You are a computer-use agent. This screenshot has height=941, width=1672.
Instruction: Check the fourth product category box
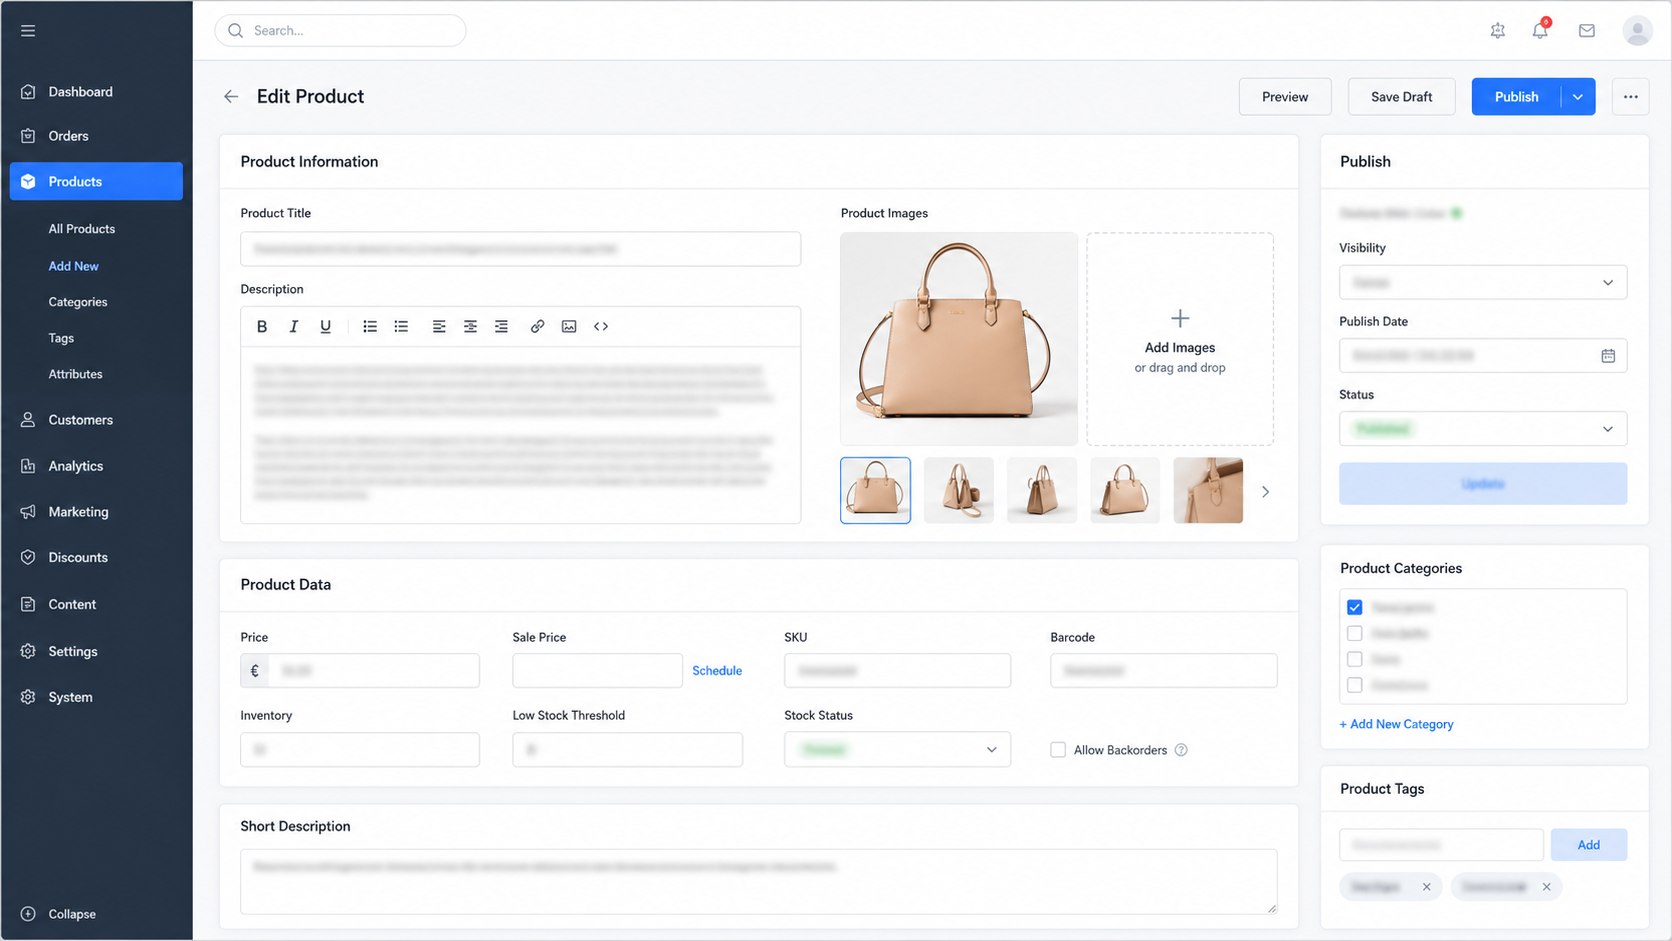(x=1355, y=685)
